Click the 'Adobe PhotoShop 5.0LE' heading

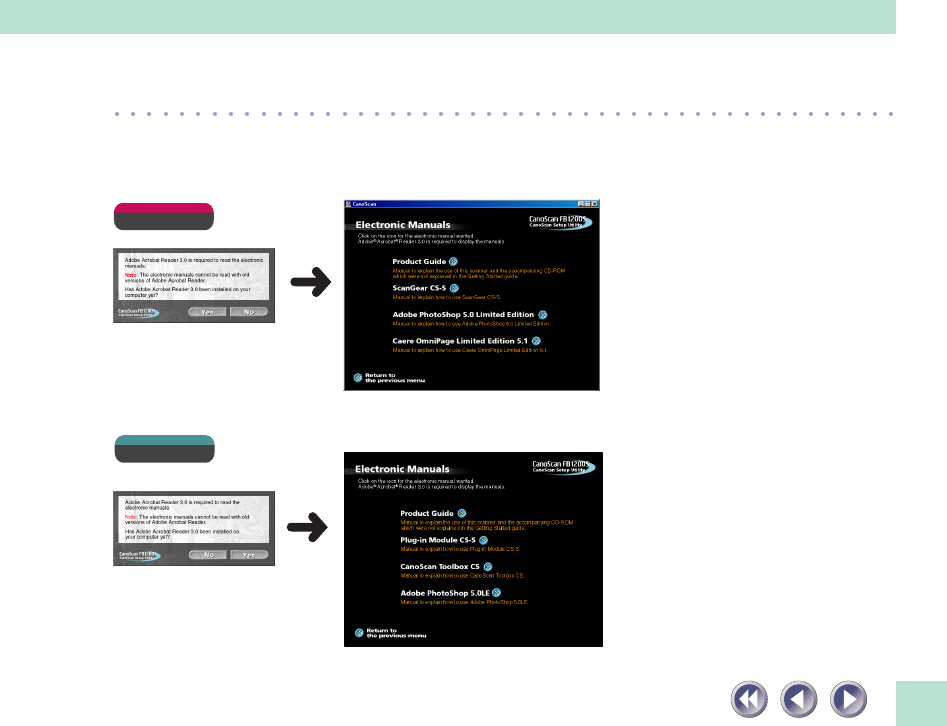tap(445, 593)
